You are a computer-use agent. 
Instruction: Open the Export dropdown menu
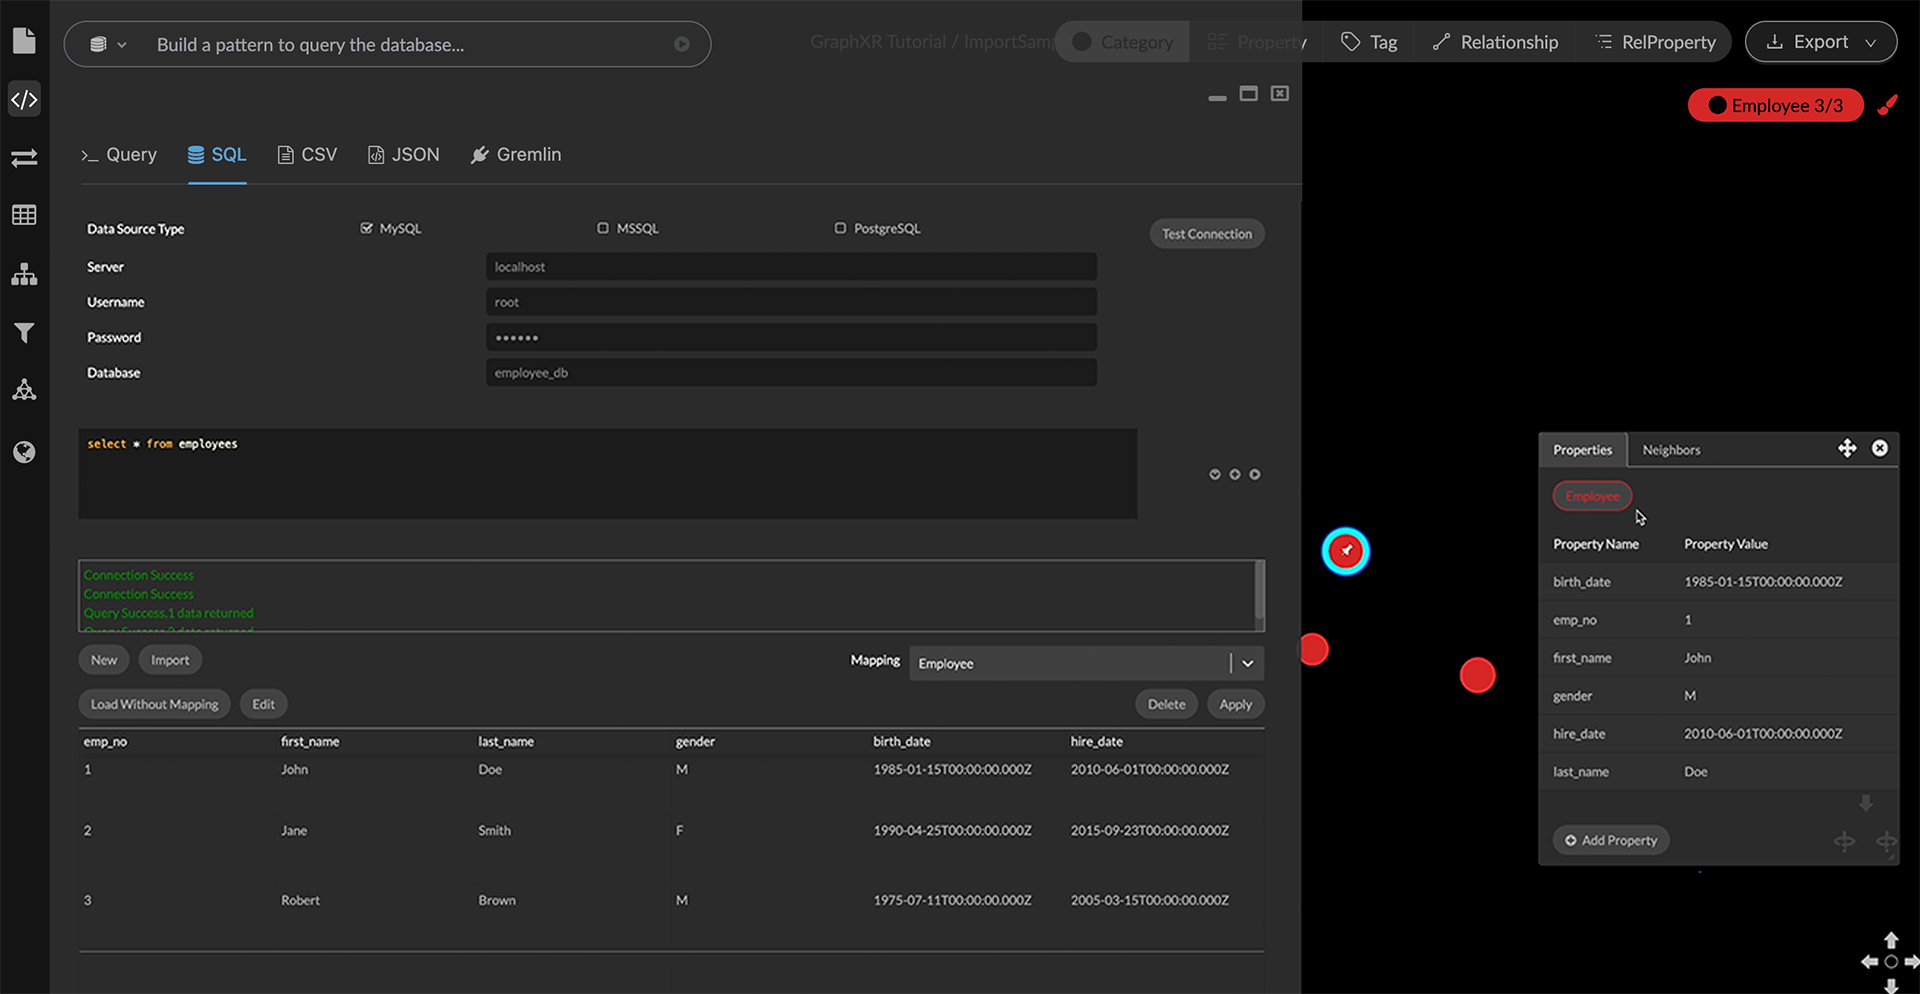click(1820, 42)
